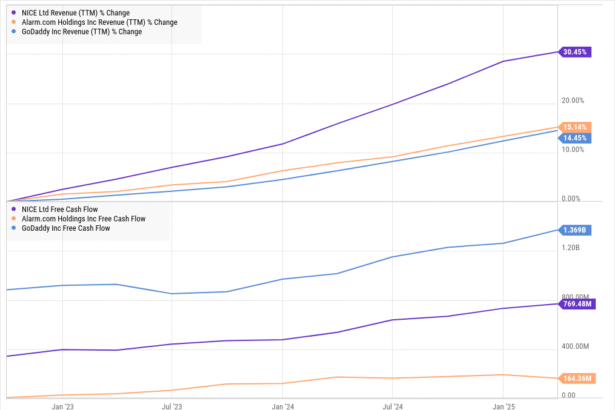This screenshot has height=410, width=615.
Task: Click the Jan '25 date on the x-axis
Action: 502,404
